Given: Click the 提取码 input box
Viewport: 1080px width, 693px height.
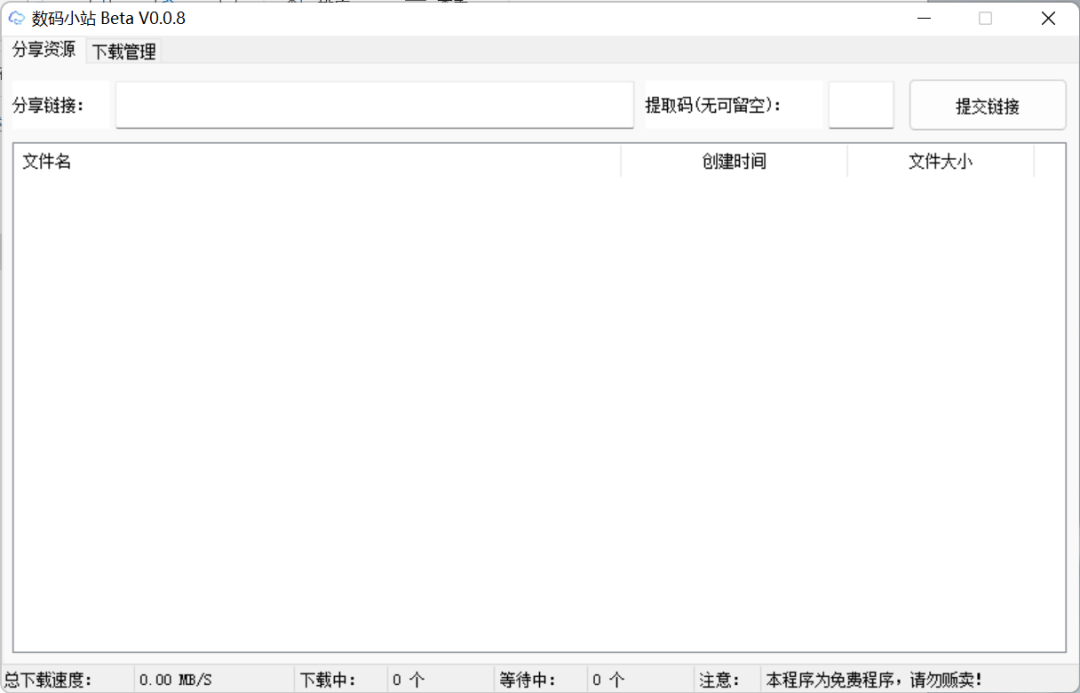Looking at the screenshot, I should click(x=861, y=105).
